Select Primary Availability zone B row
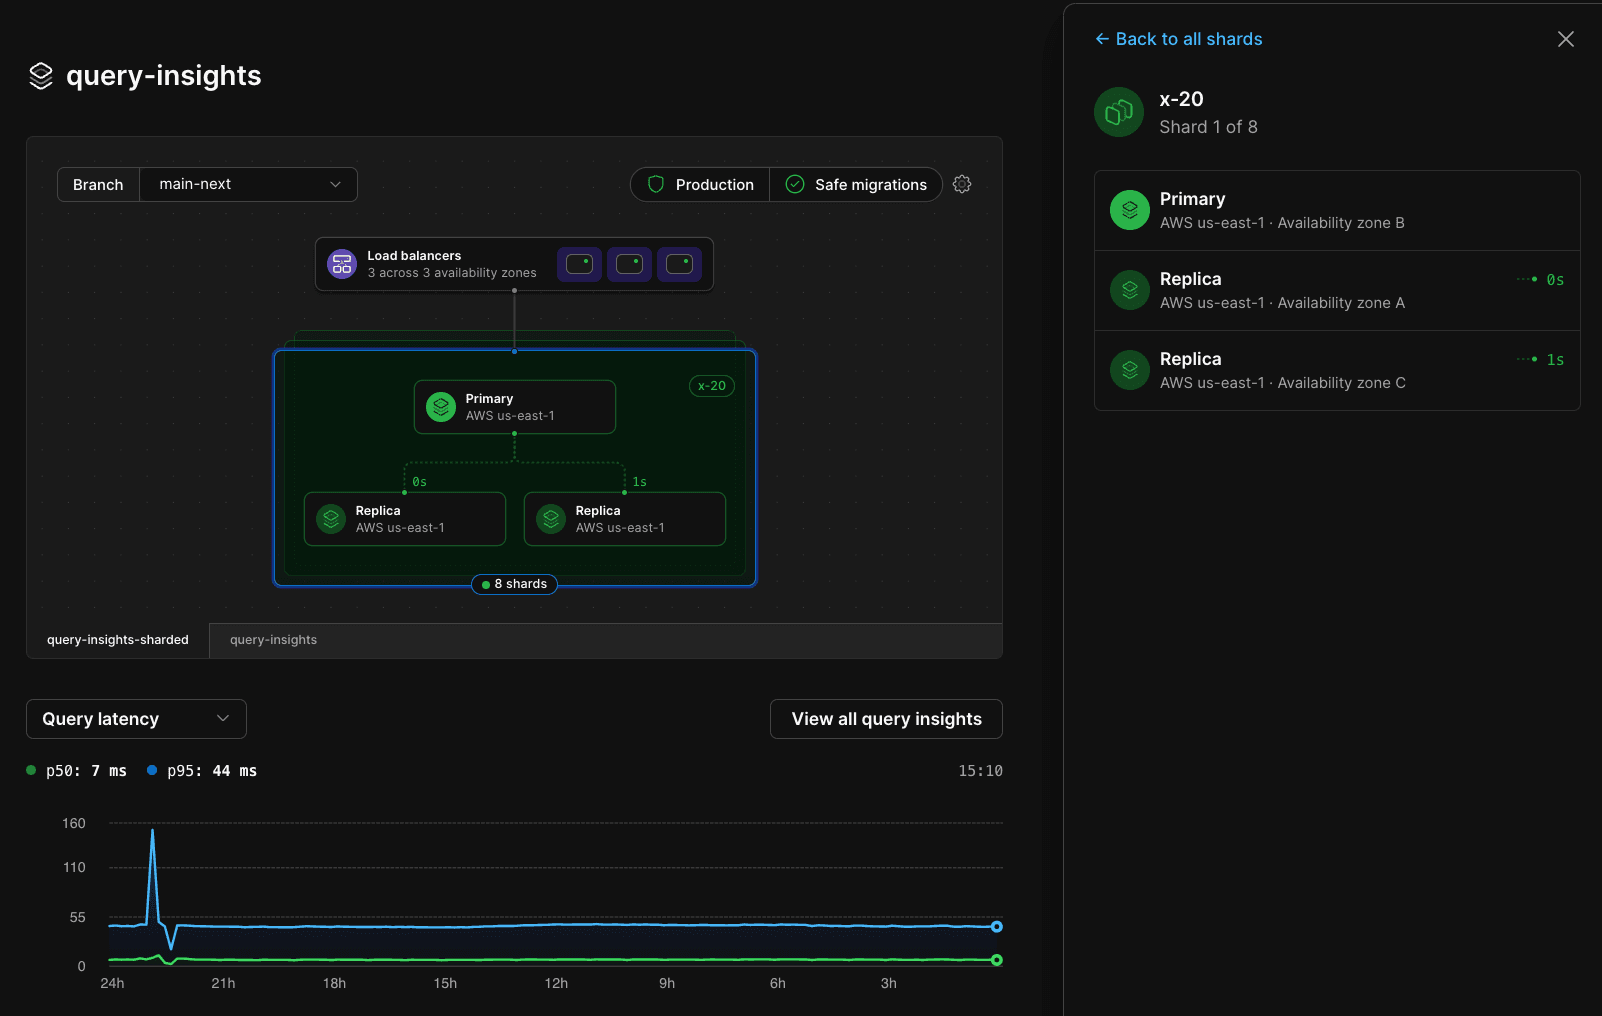Viewport: 1602px width, 1016px height. pyautogui.click(x=1337, y=210)
